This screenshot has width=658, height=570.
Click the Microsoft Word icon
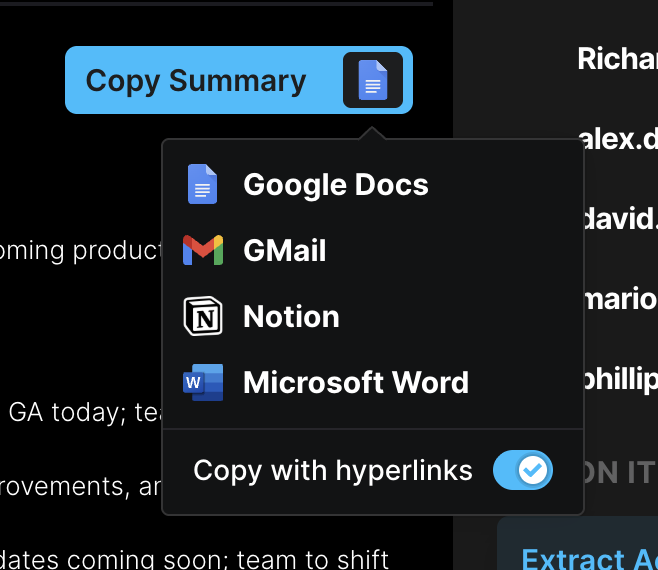point(203,382)
